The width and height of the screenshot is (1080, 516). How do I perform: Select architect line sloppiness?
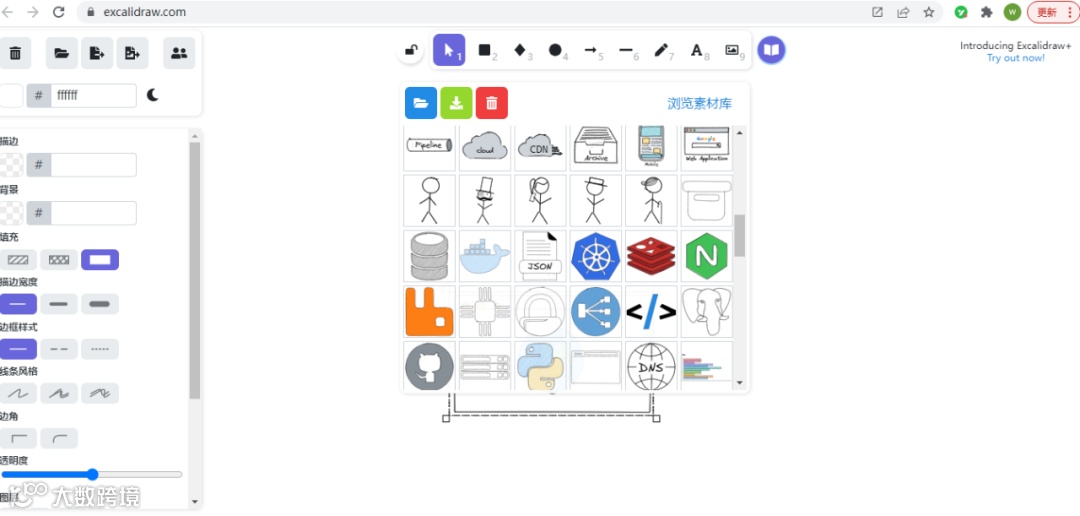tap(18, 393)
